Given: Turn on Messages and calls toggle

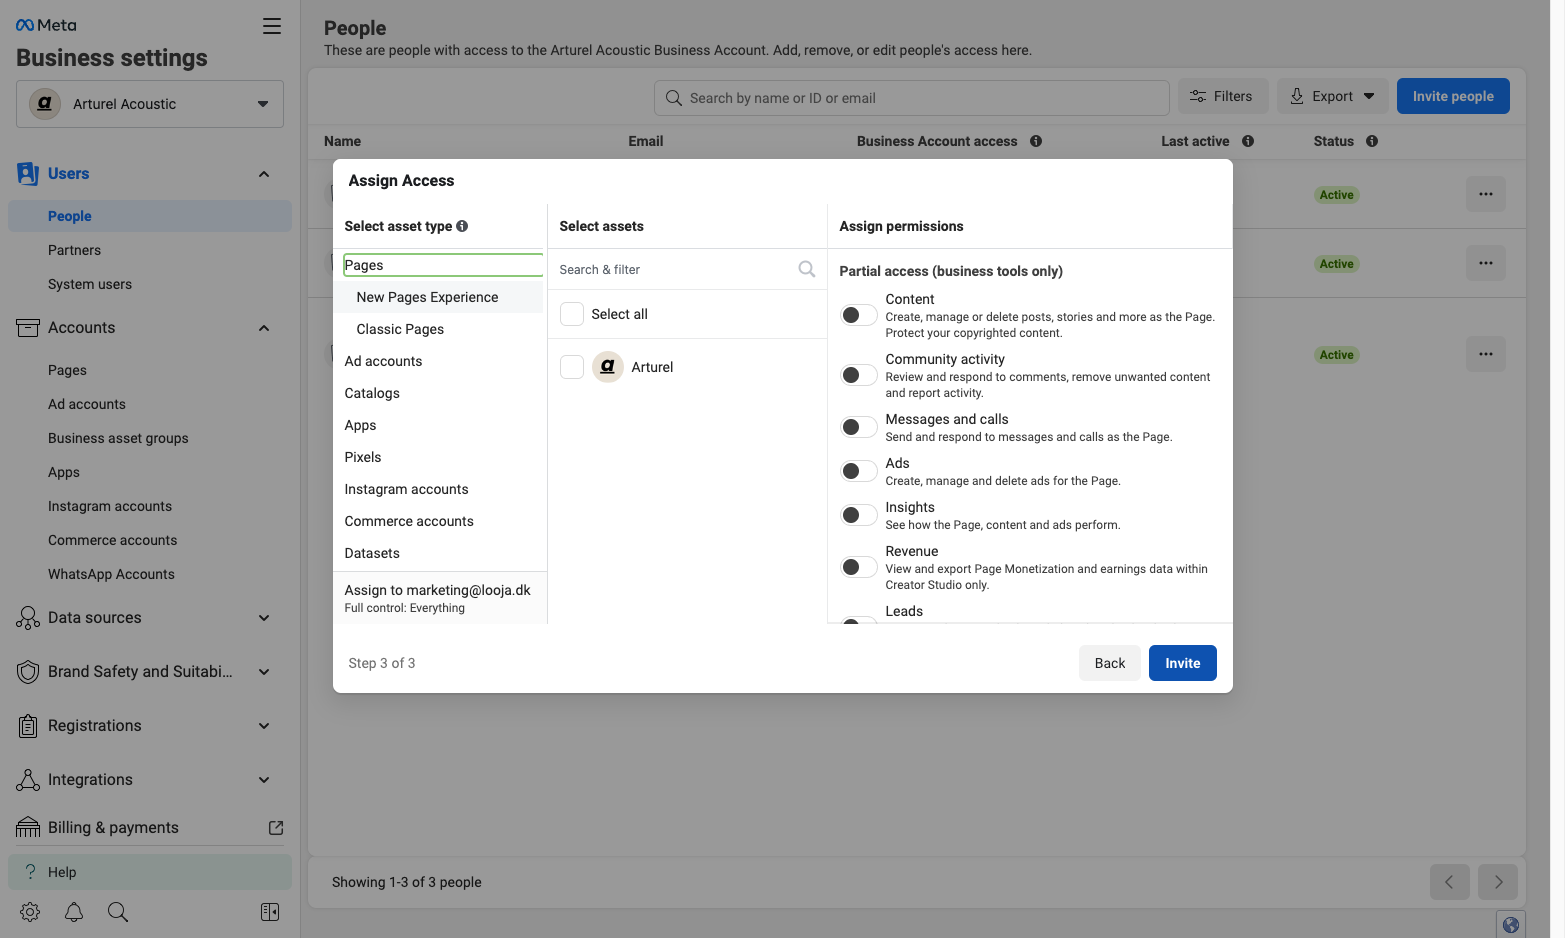Looking at the screenshot, I should 859,427.
